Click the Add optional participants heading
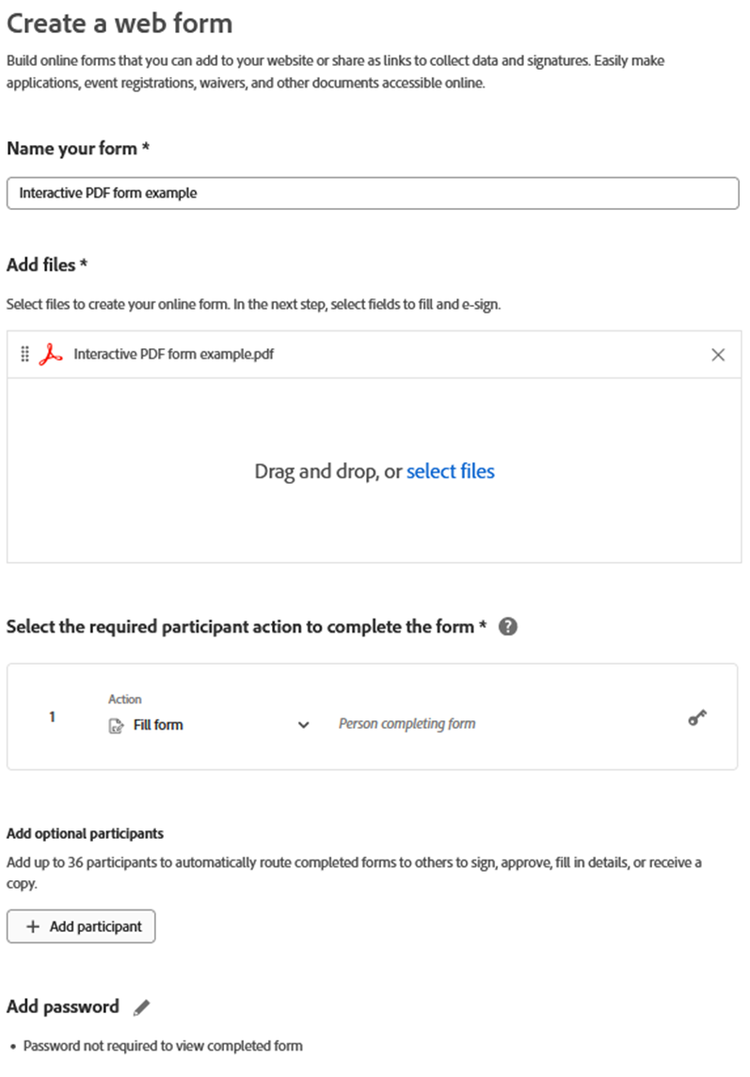The height and width of the screenshot is (1077, 750). 85,833
